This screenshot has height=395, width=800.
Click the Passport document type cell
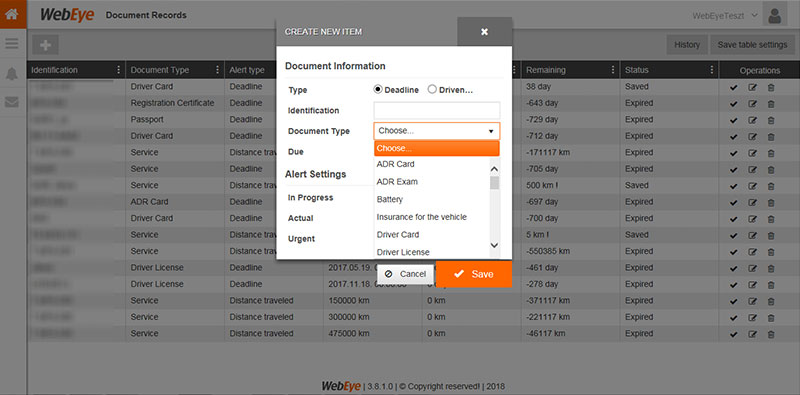click(x=147, y=119)
